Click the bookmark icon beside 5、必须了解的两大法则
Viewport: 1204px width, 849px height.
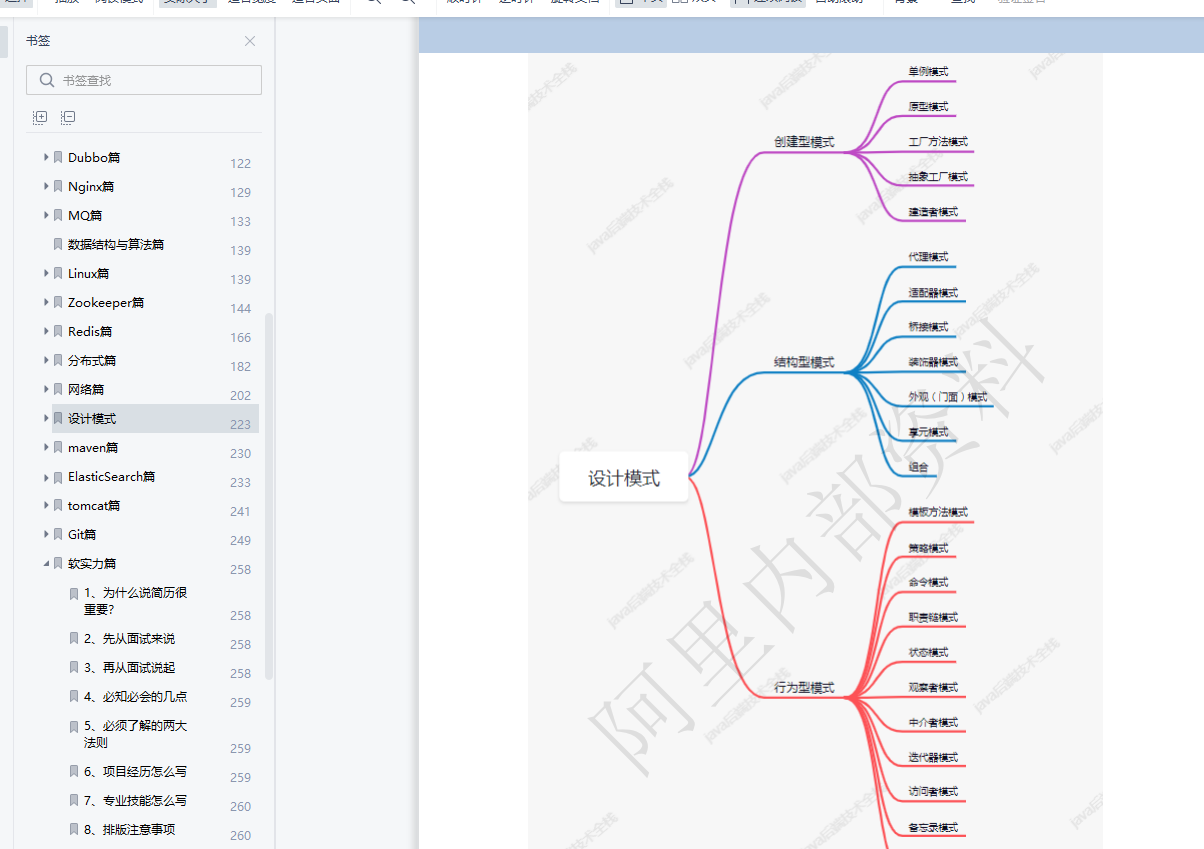tap(74, 726)
